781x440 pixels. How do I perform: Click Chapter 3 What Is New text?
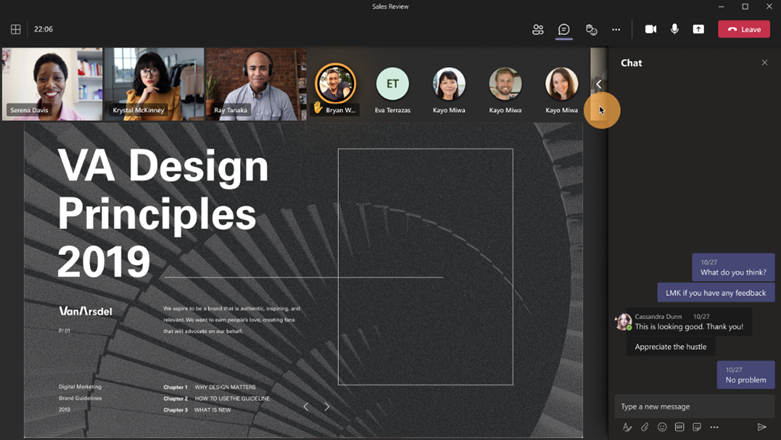197,410
